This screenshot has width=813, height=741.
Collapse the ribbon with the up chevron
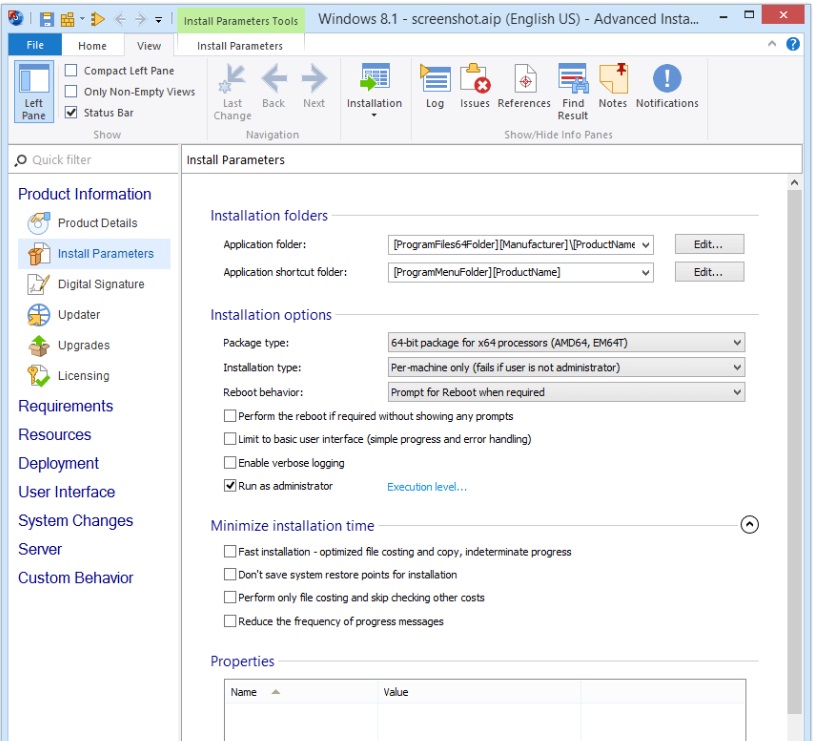click(772, 44)
